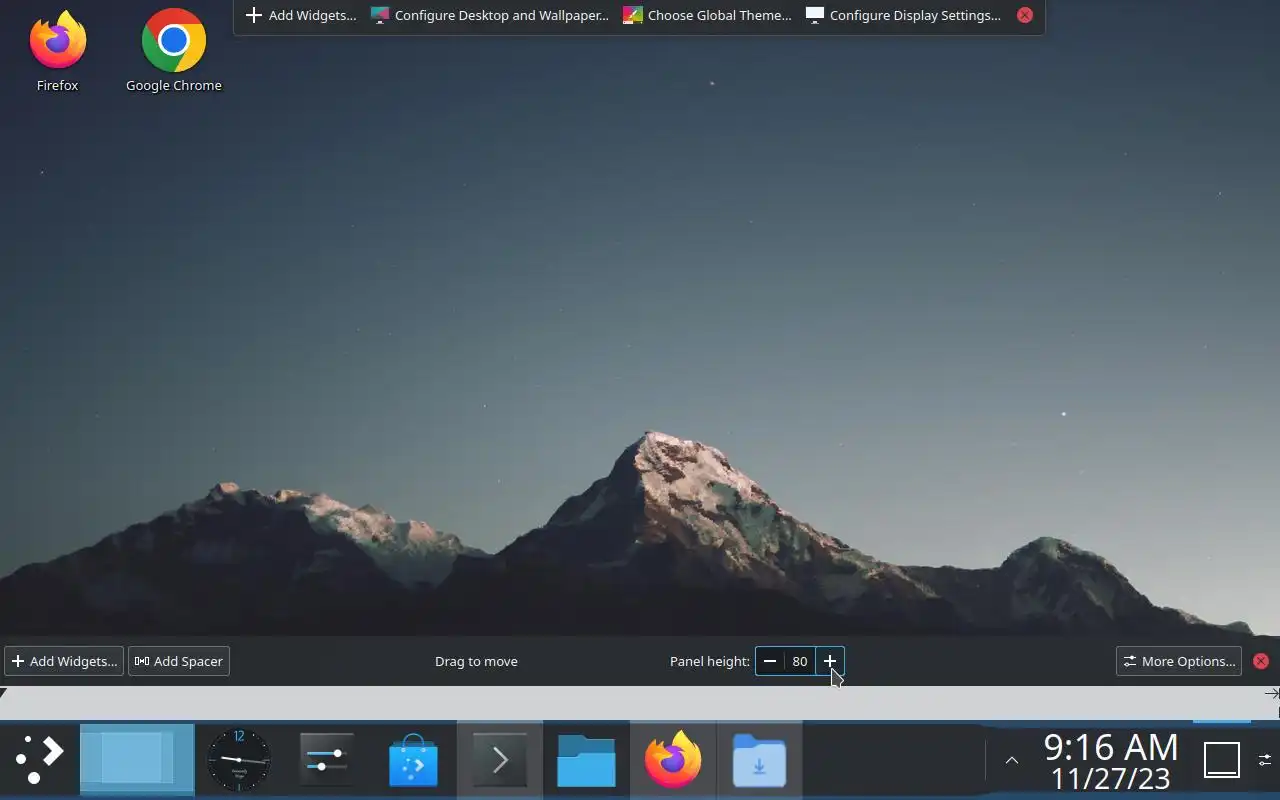This screenshot has width=1280, height=800.
Task: Click the Show Desktop widget
Action: tap(1221, 760)
